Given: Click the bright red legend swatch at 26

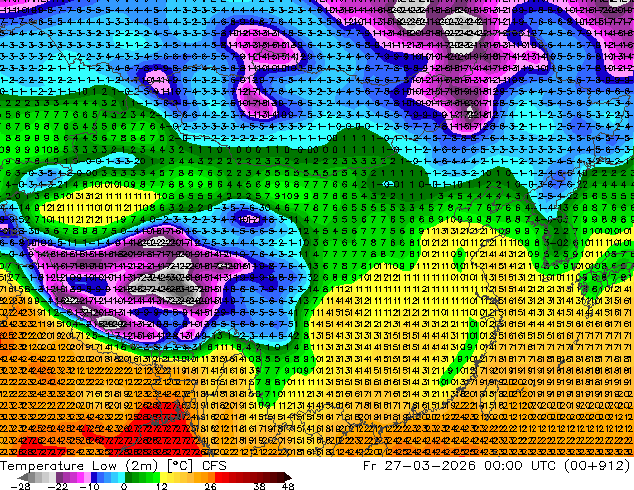Looking at the screenshot, I should pyautogui.click(x=218, y=477).
